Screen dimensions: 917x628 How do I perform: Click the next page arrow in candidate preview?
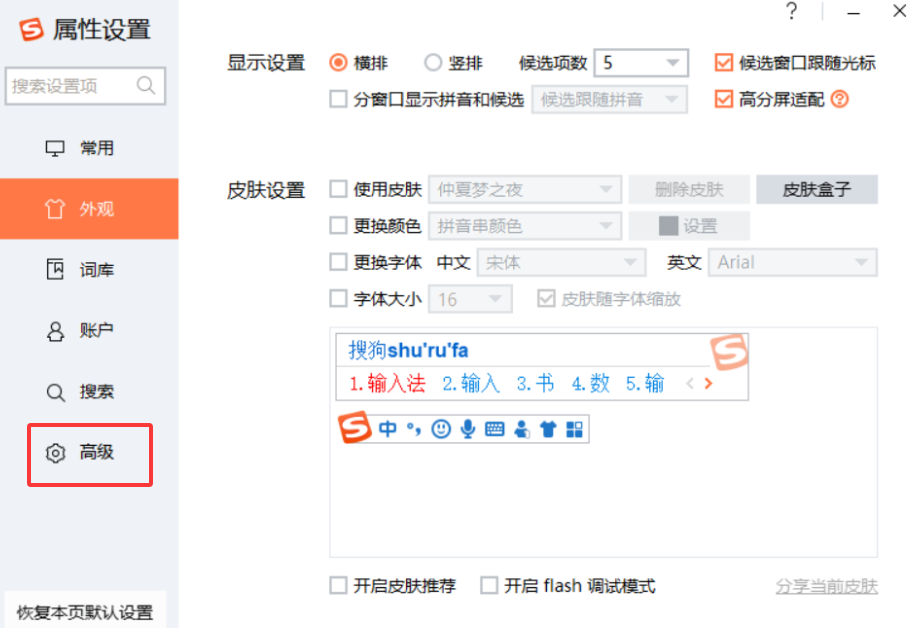click(708, 383)
